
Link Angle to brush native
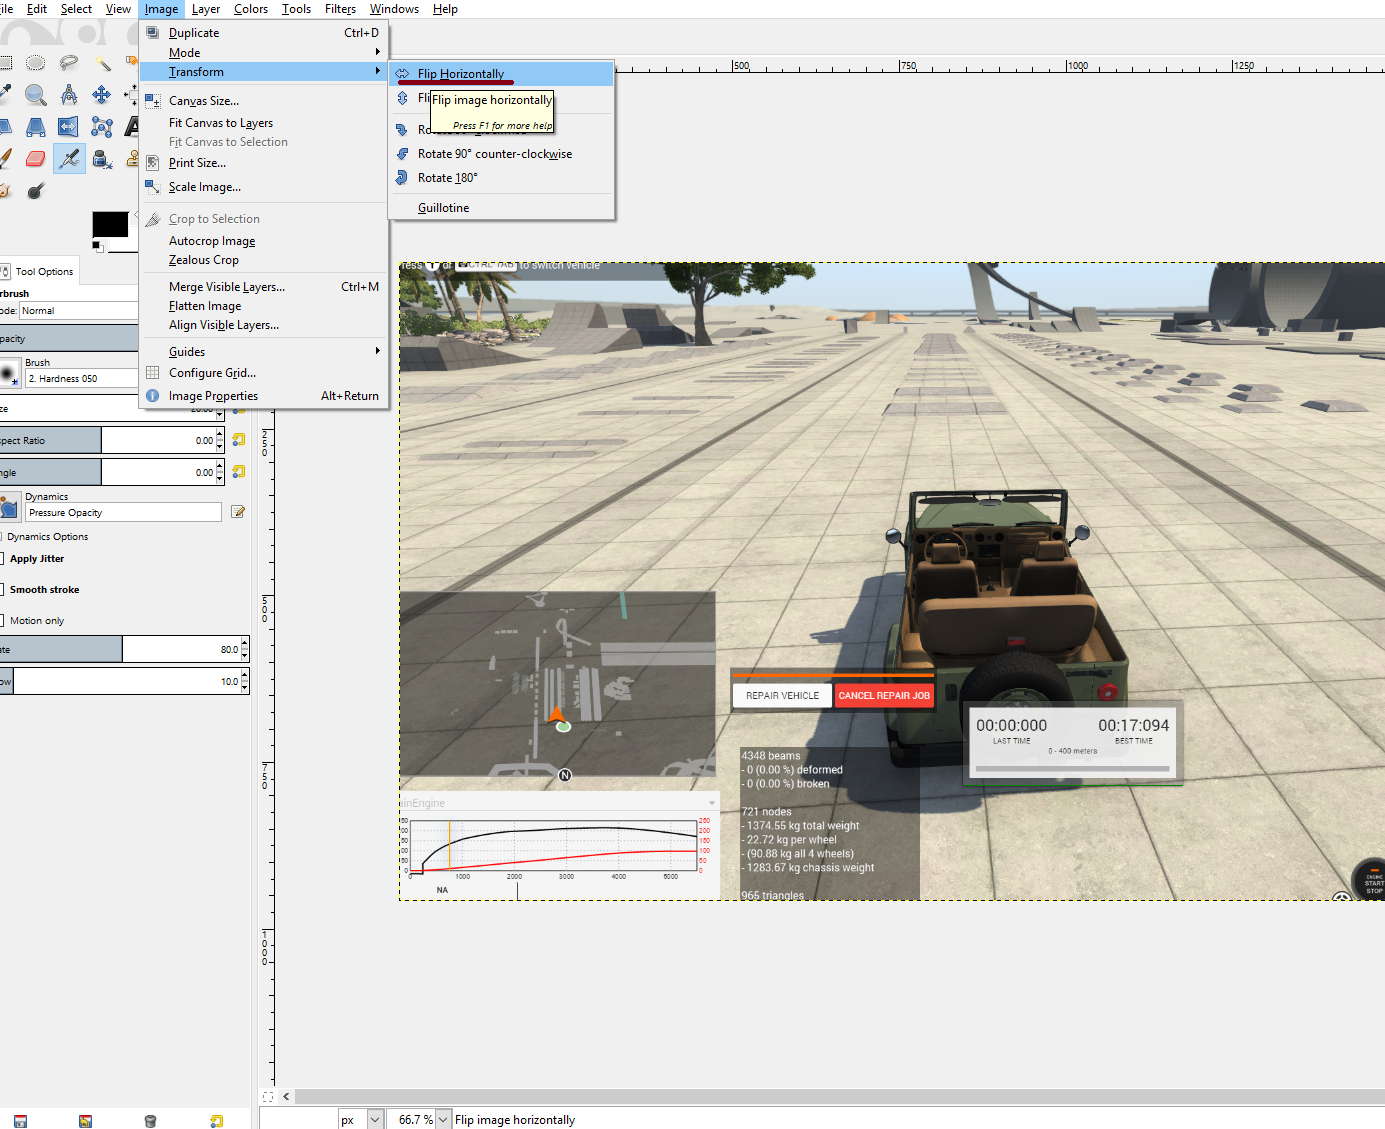click(x=238, y=472)
